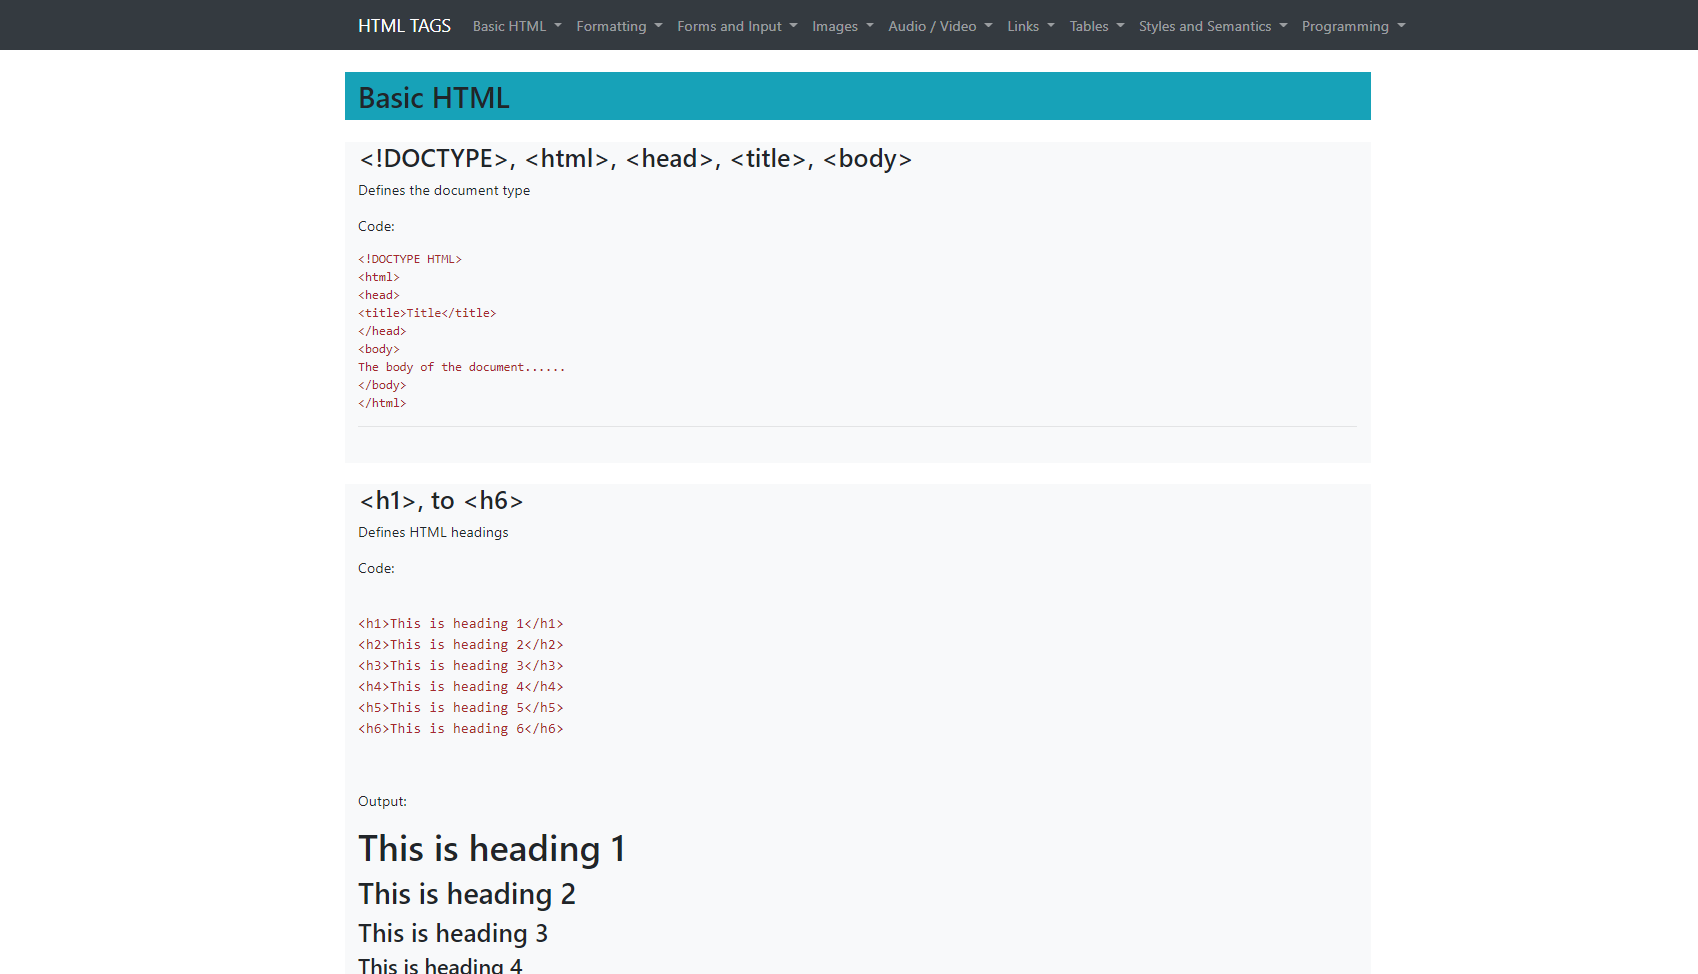Open the Audio / Video dropdown
This screenshot has width=1698, height=974.
[x=940, y=26]
